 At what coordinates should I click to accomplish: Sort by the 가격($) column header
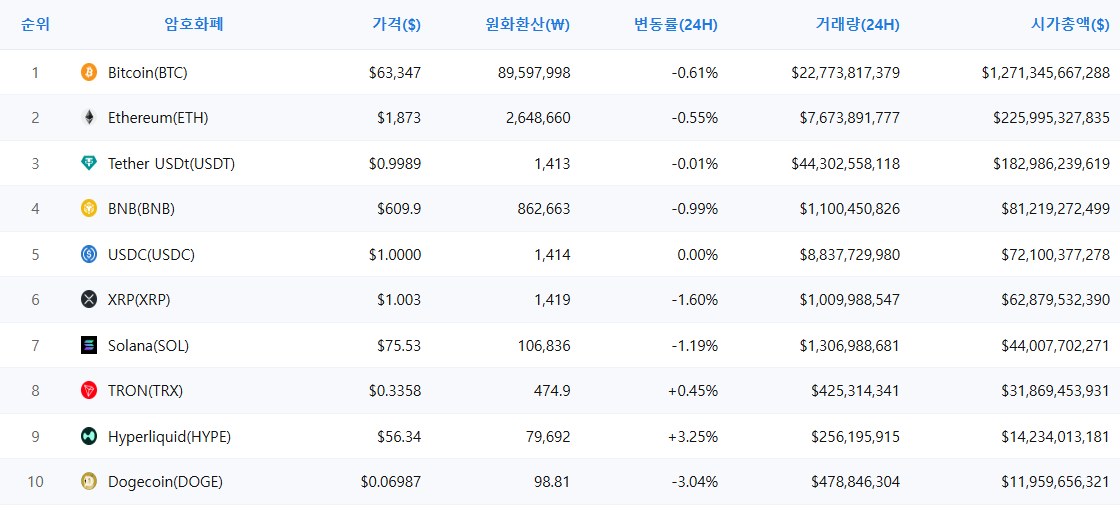pos(396,24)
